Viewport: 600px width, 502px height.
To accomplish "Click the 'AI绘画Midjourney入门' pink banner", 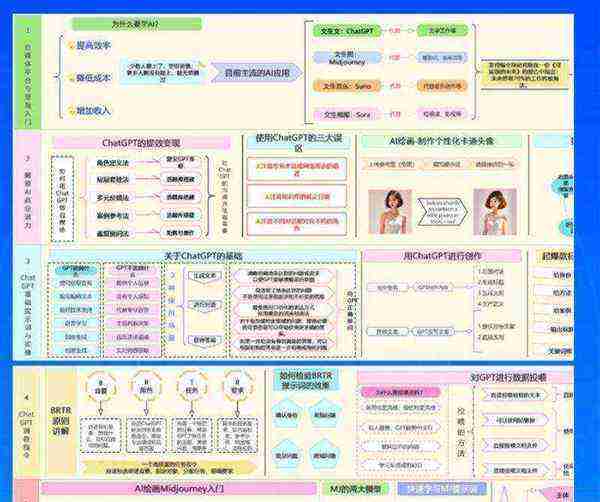I will [179, 489].
